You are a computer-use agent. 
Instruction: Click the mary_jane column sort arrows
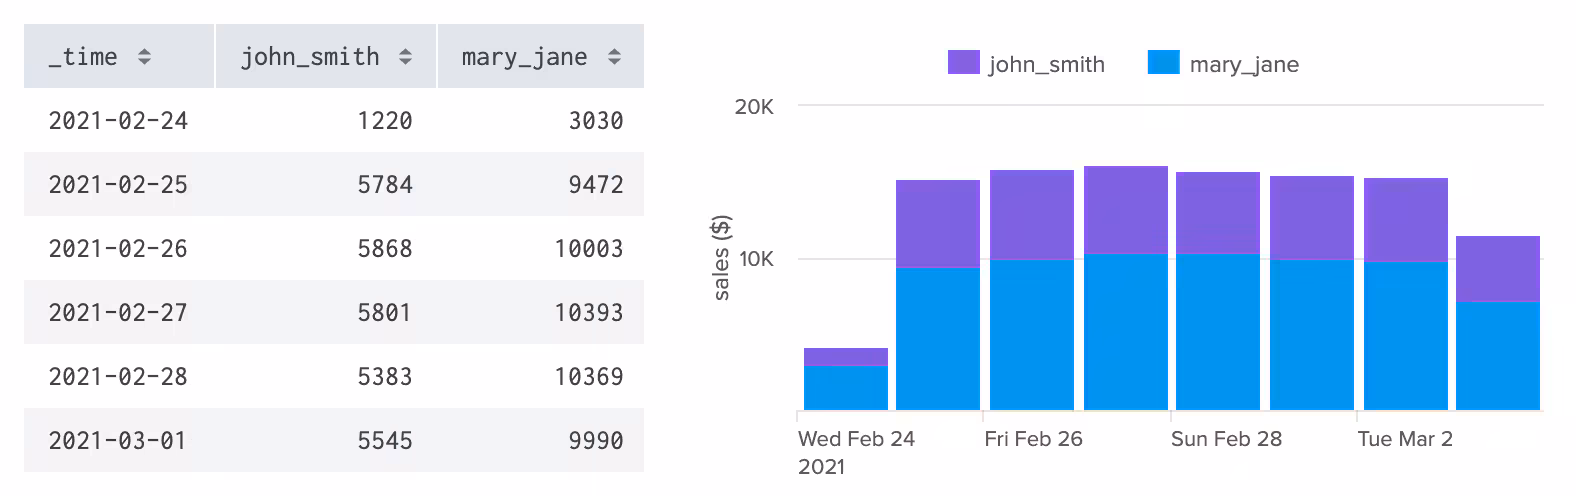point(614,57)
